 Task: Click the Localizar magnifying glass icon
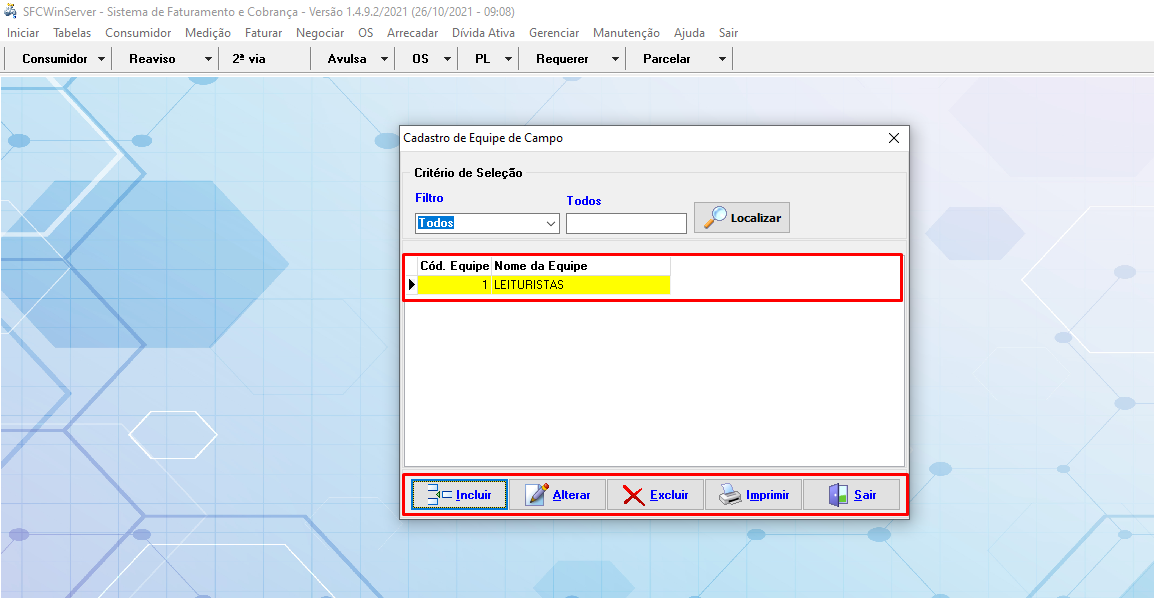(715, 218)
